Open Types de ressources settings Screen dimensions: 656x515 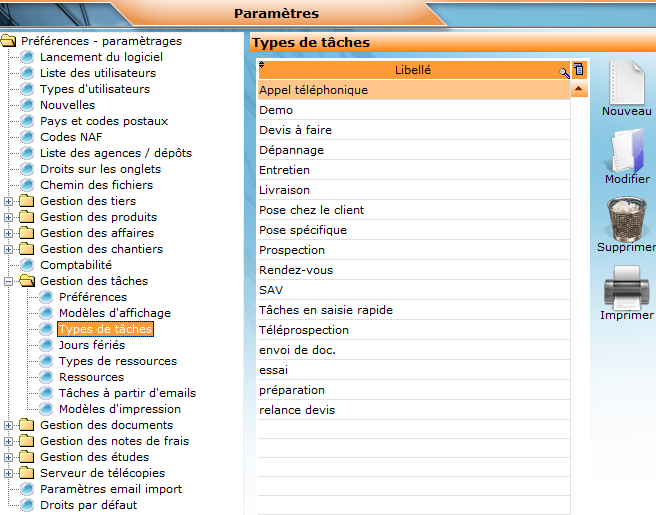pyautogui.click(x=118, y=361)
